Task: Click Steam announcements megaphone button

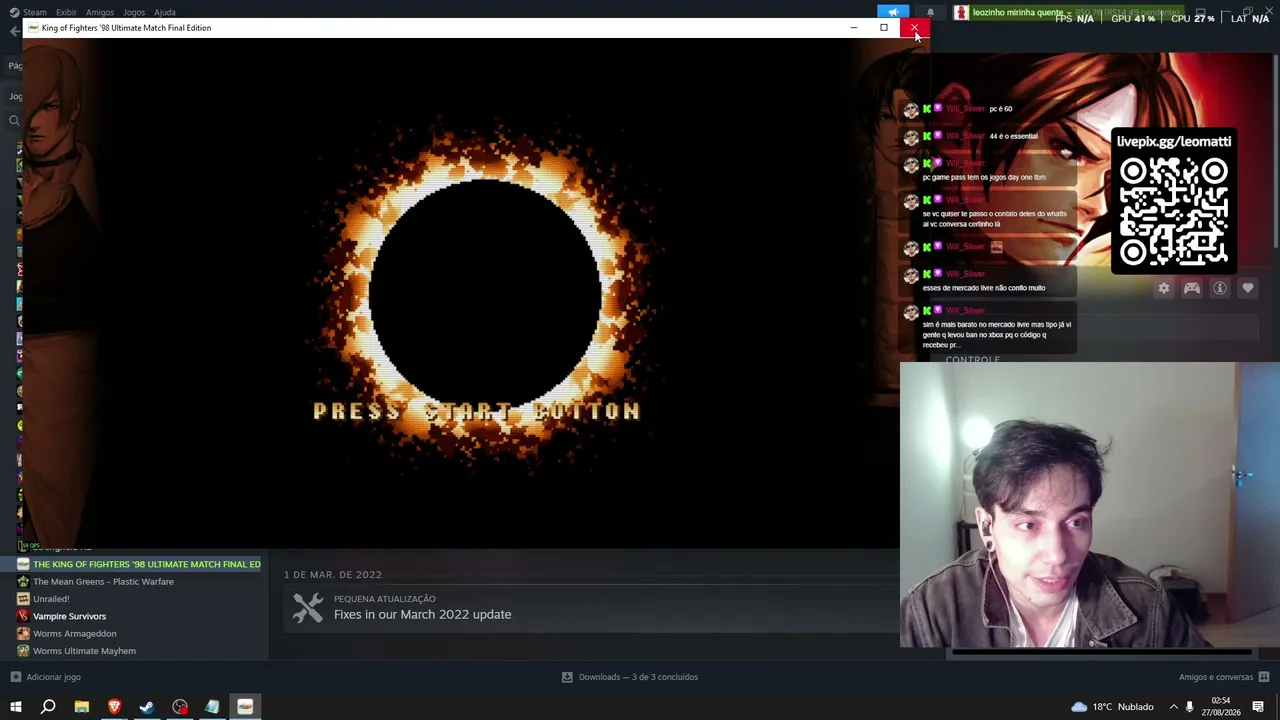Action: point(893,12)
